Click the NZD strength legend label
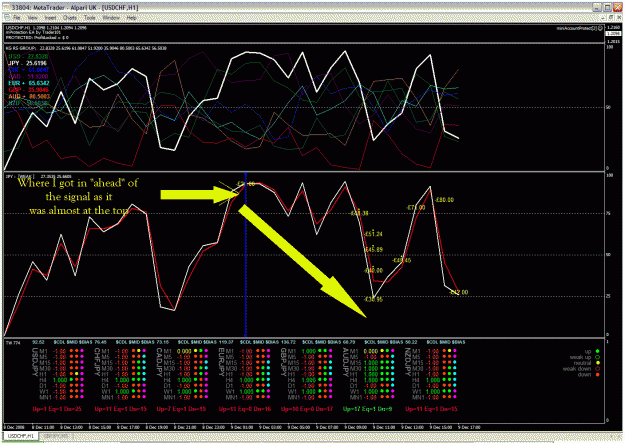625x443 pixels. (x=28, y=103)
